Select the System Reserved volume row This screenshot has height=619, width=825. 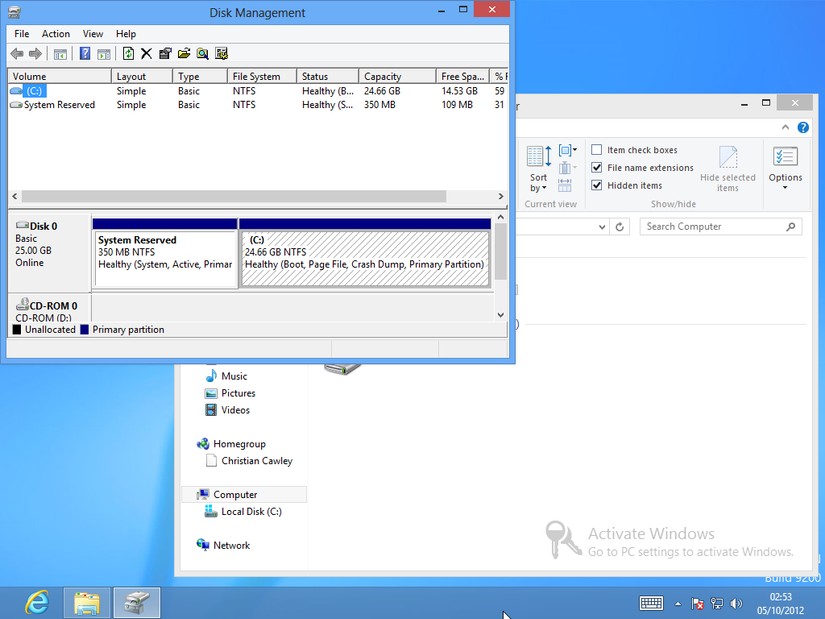coord(258,105)
